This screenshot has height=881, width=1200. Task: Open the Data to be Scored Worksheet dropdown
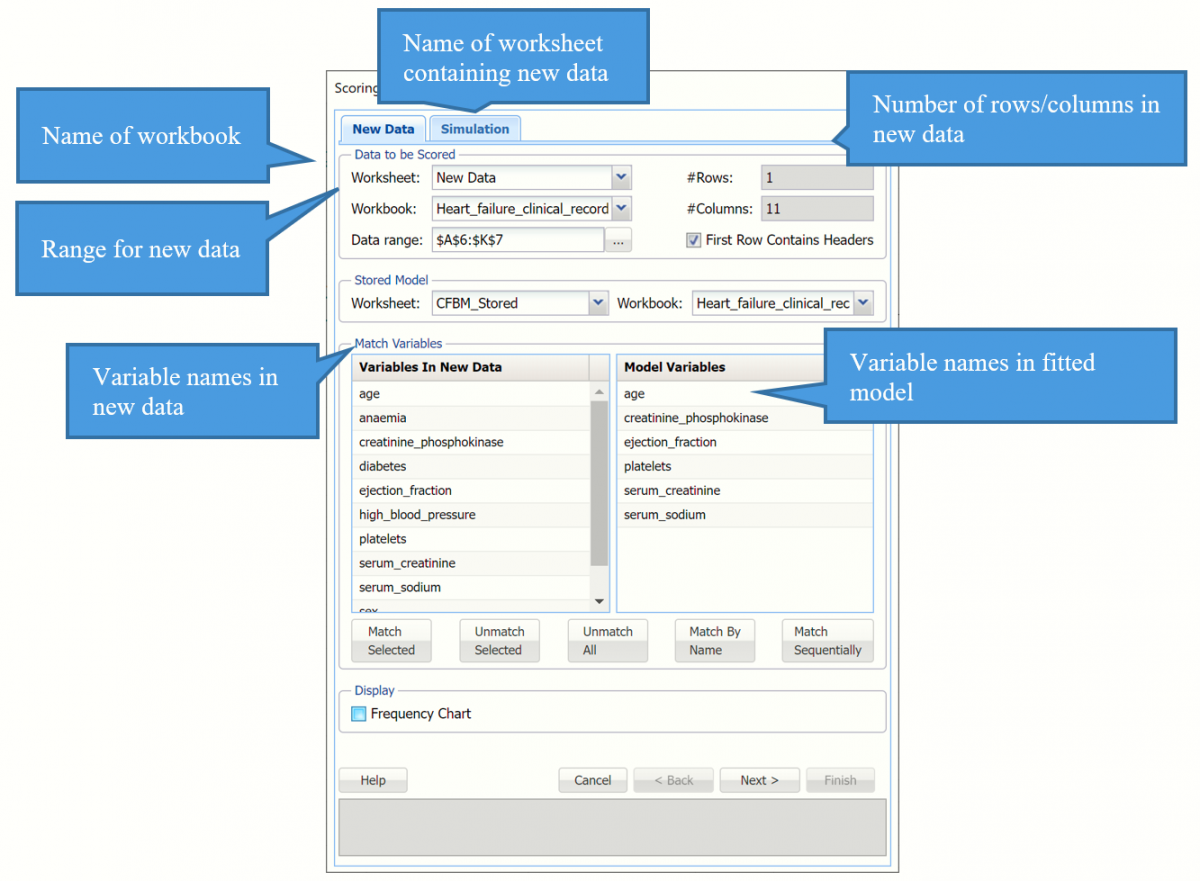pos(621,178)
